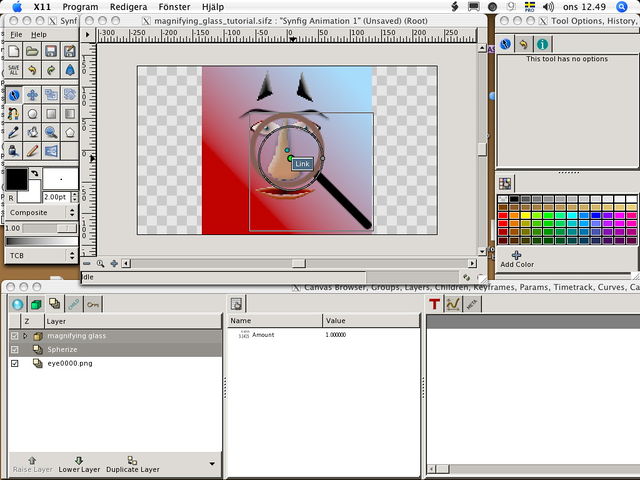Toggle the magnifying glass layer checkbox

pos(15,336)
